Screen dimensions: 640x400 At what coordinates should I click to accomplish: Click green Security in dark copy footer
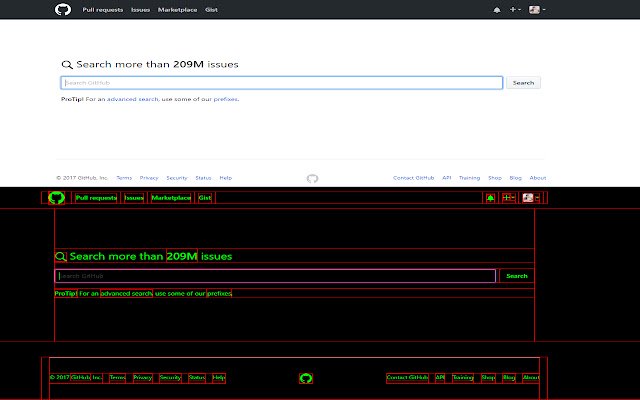170,378
